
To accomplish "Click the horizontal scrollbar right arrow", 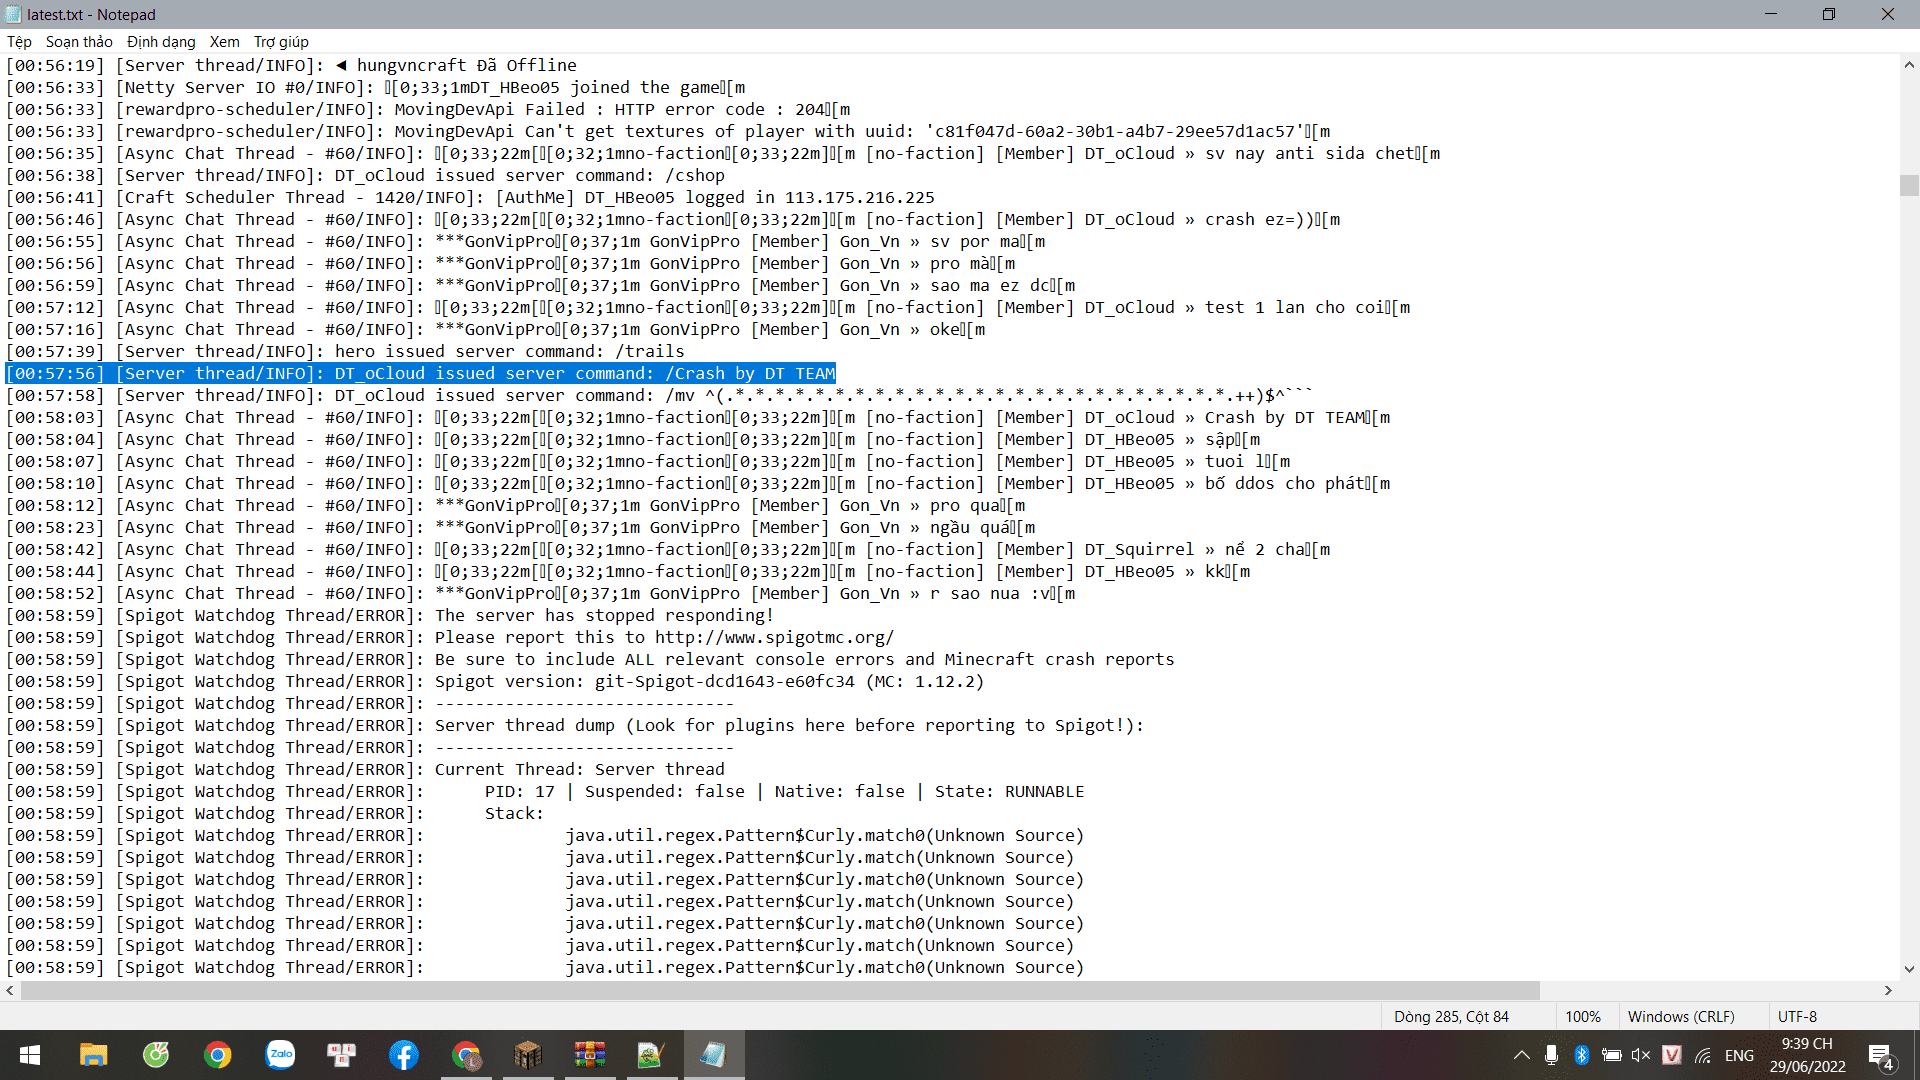I will (x=1888, y=990).
